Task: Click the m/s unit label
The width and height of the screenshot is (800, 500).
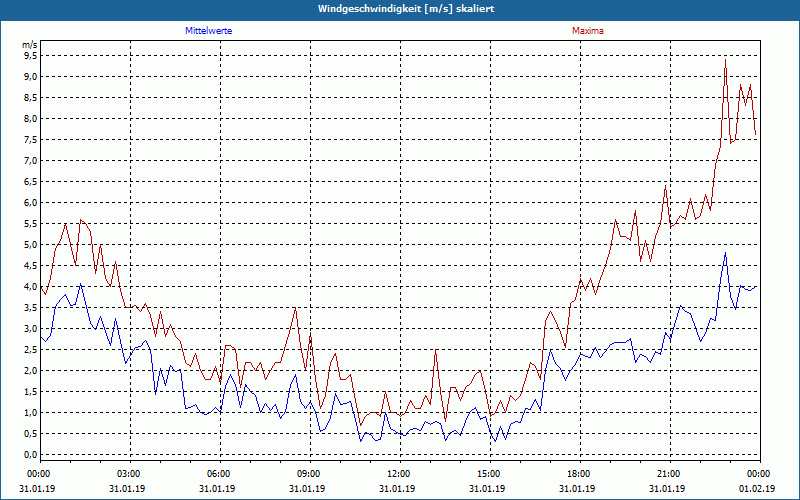Action: point(30,45)
